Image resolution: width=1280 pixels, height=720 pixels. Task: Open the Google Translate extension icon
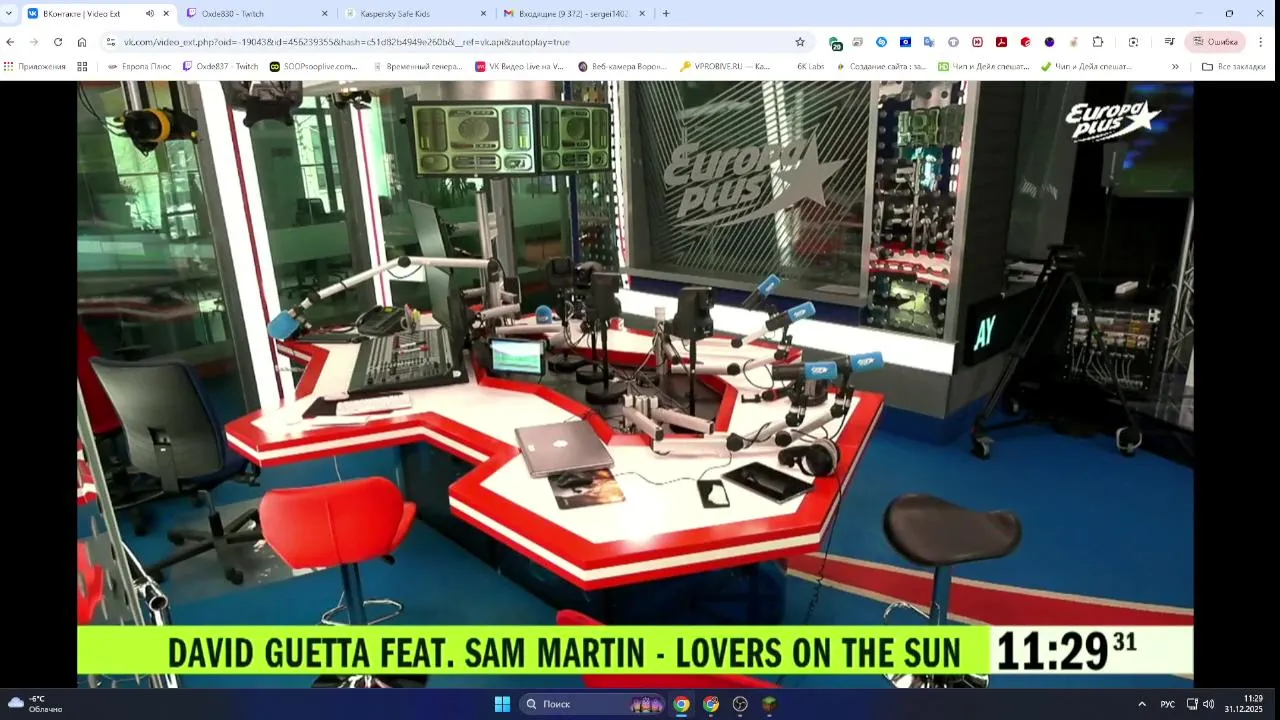coord(929,42)
